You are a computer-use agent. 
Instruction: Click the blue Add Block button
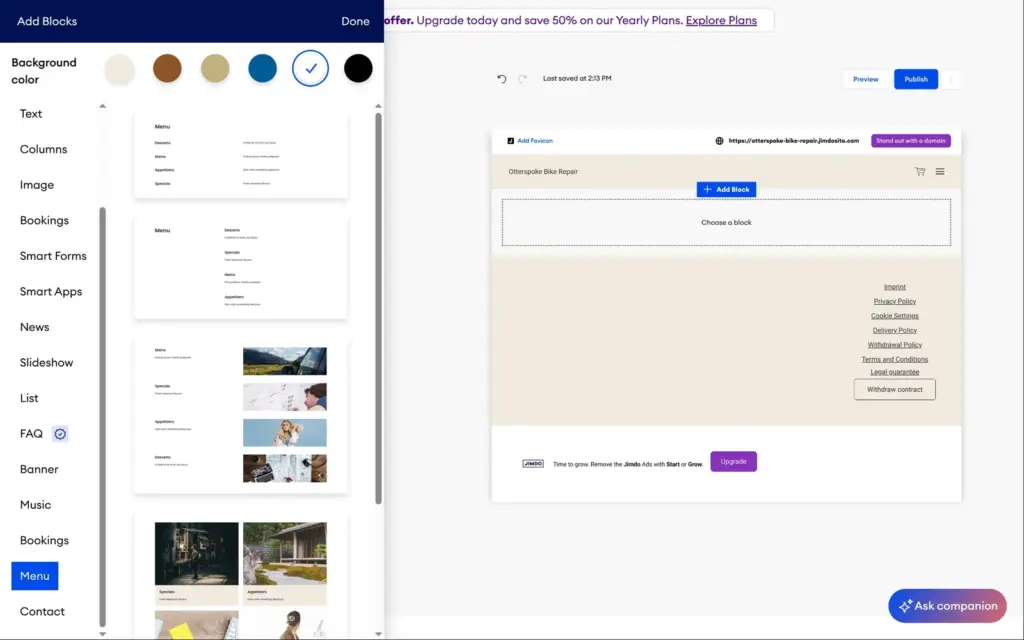tap(726, 189)
